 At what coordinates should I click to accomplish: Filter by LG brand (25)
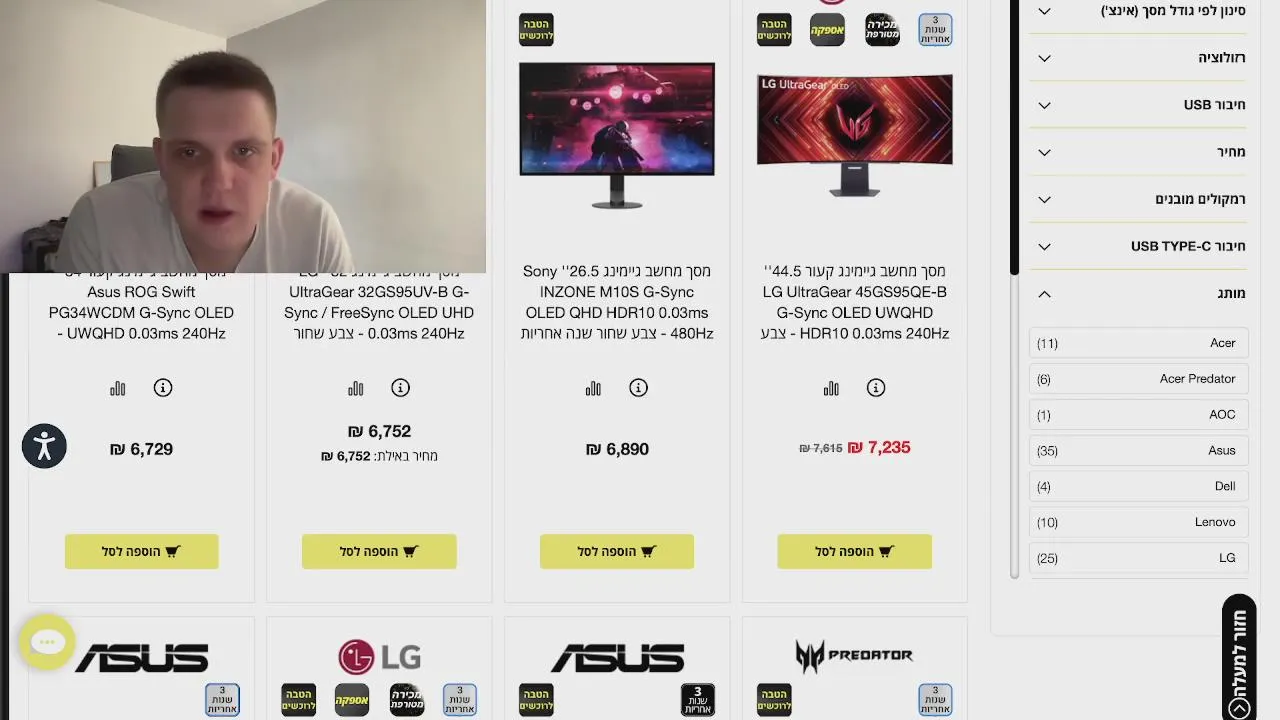pyautogui.click(x=1138, y=558)
